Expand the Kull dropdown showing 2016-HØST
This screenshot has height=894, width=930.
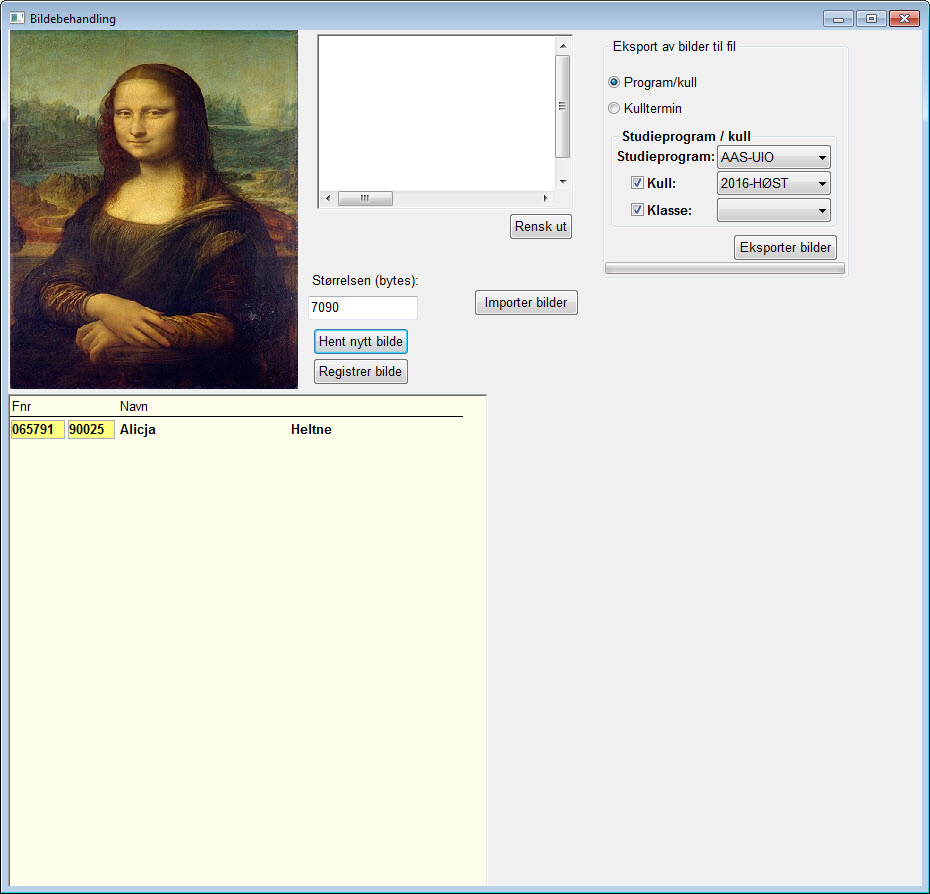click(773, 183)
